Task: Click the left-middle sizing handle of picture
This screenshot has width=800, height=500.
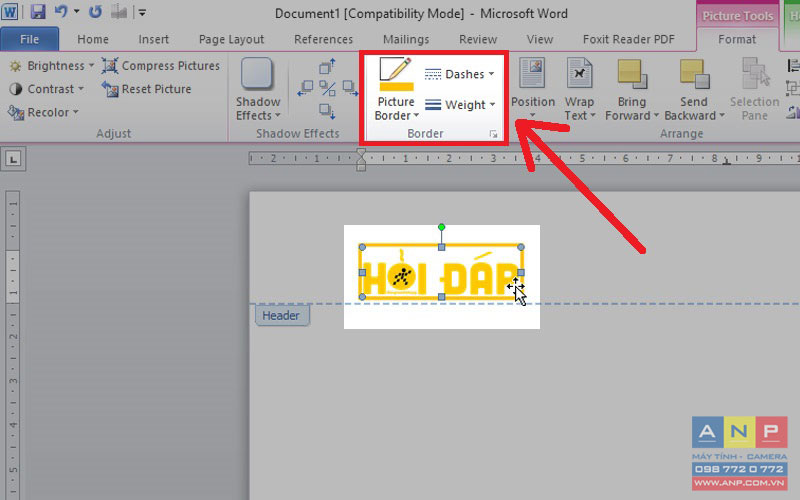Action: pyautogui.click(x=362, y=272)
